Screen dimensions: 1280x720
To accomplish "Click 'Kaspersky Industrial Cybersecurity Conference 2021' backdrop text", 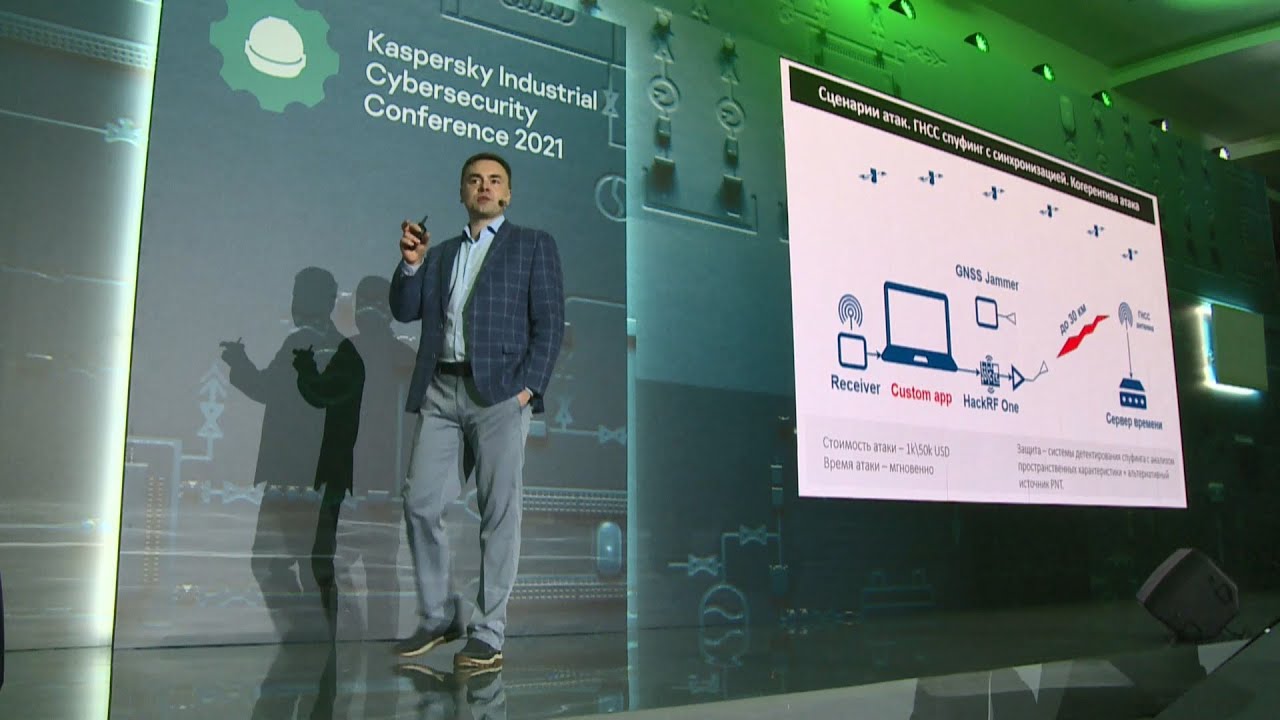I will 482,94.
